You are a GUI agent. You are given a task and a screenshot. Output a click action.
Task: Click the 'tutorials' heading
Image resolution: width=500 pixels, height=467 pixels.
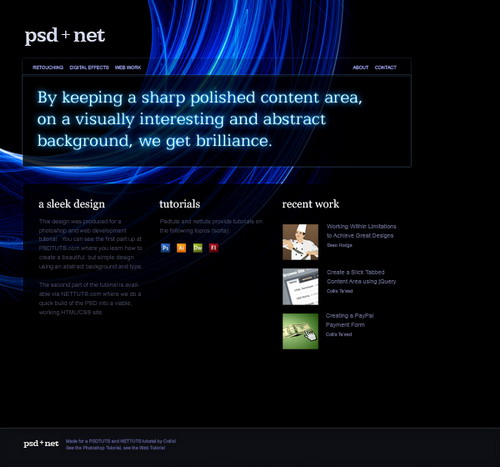coord(180,204)
